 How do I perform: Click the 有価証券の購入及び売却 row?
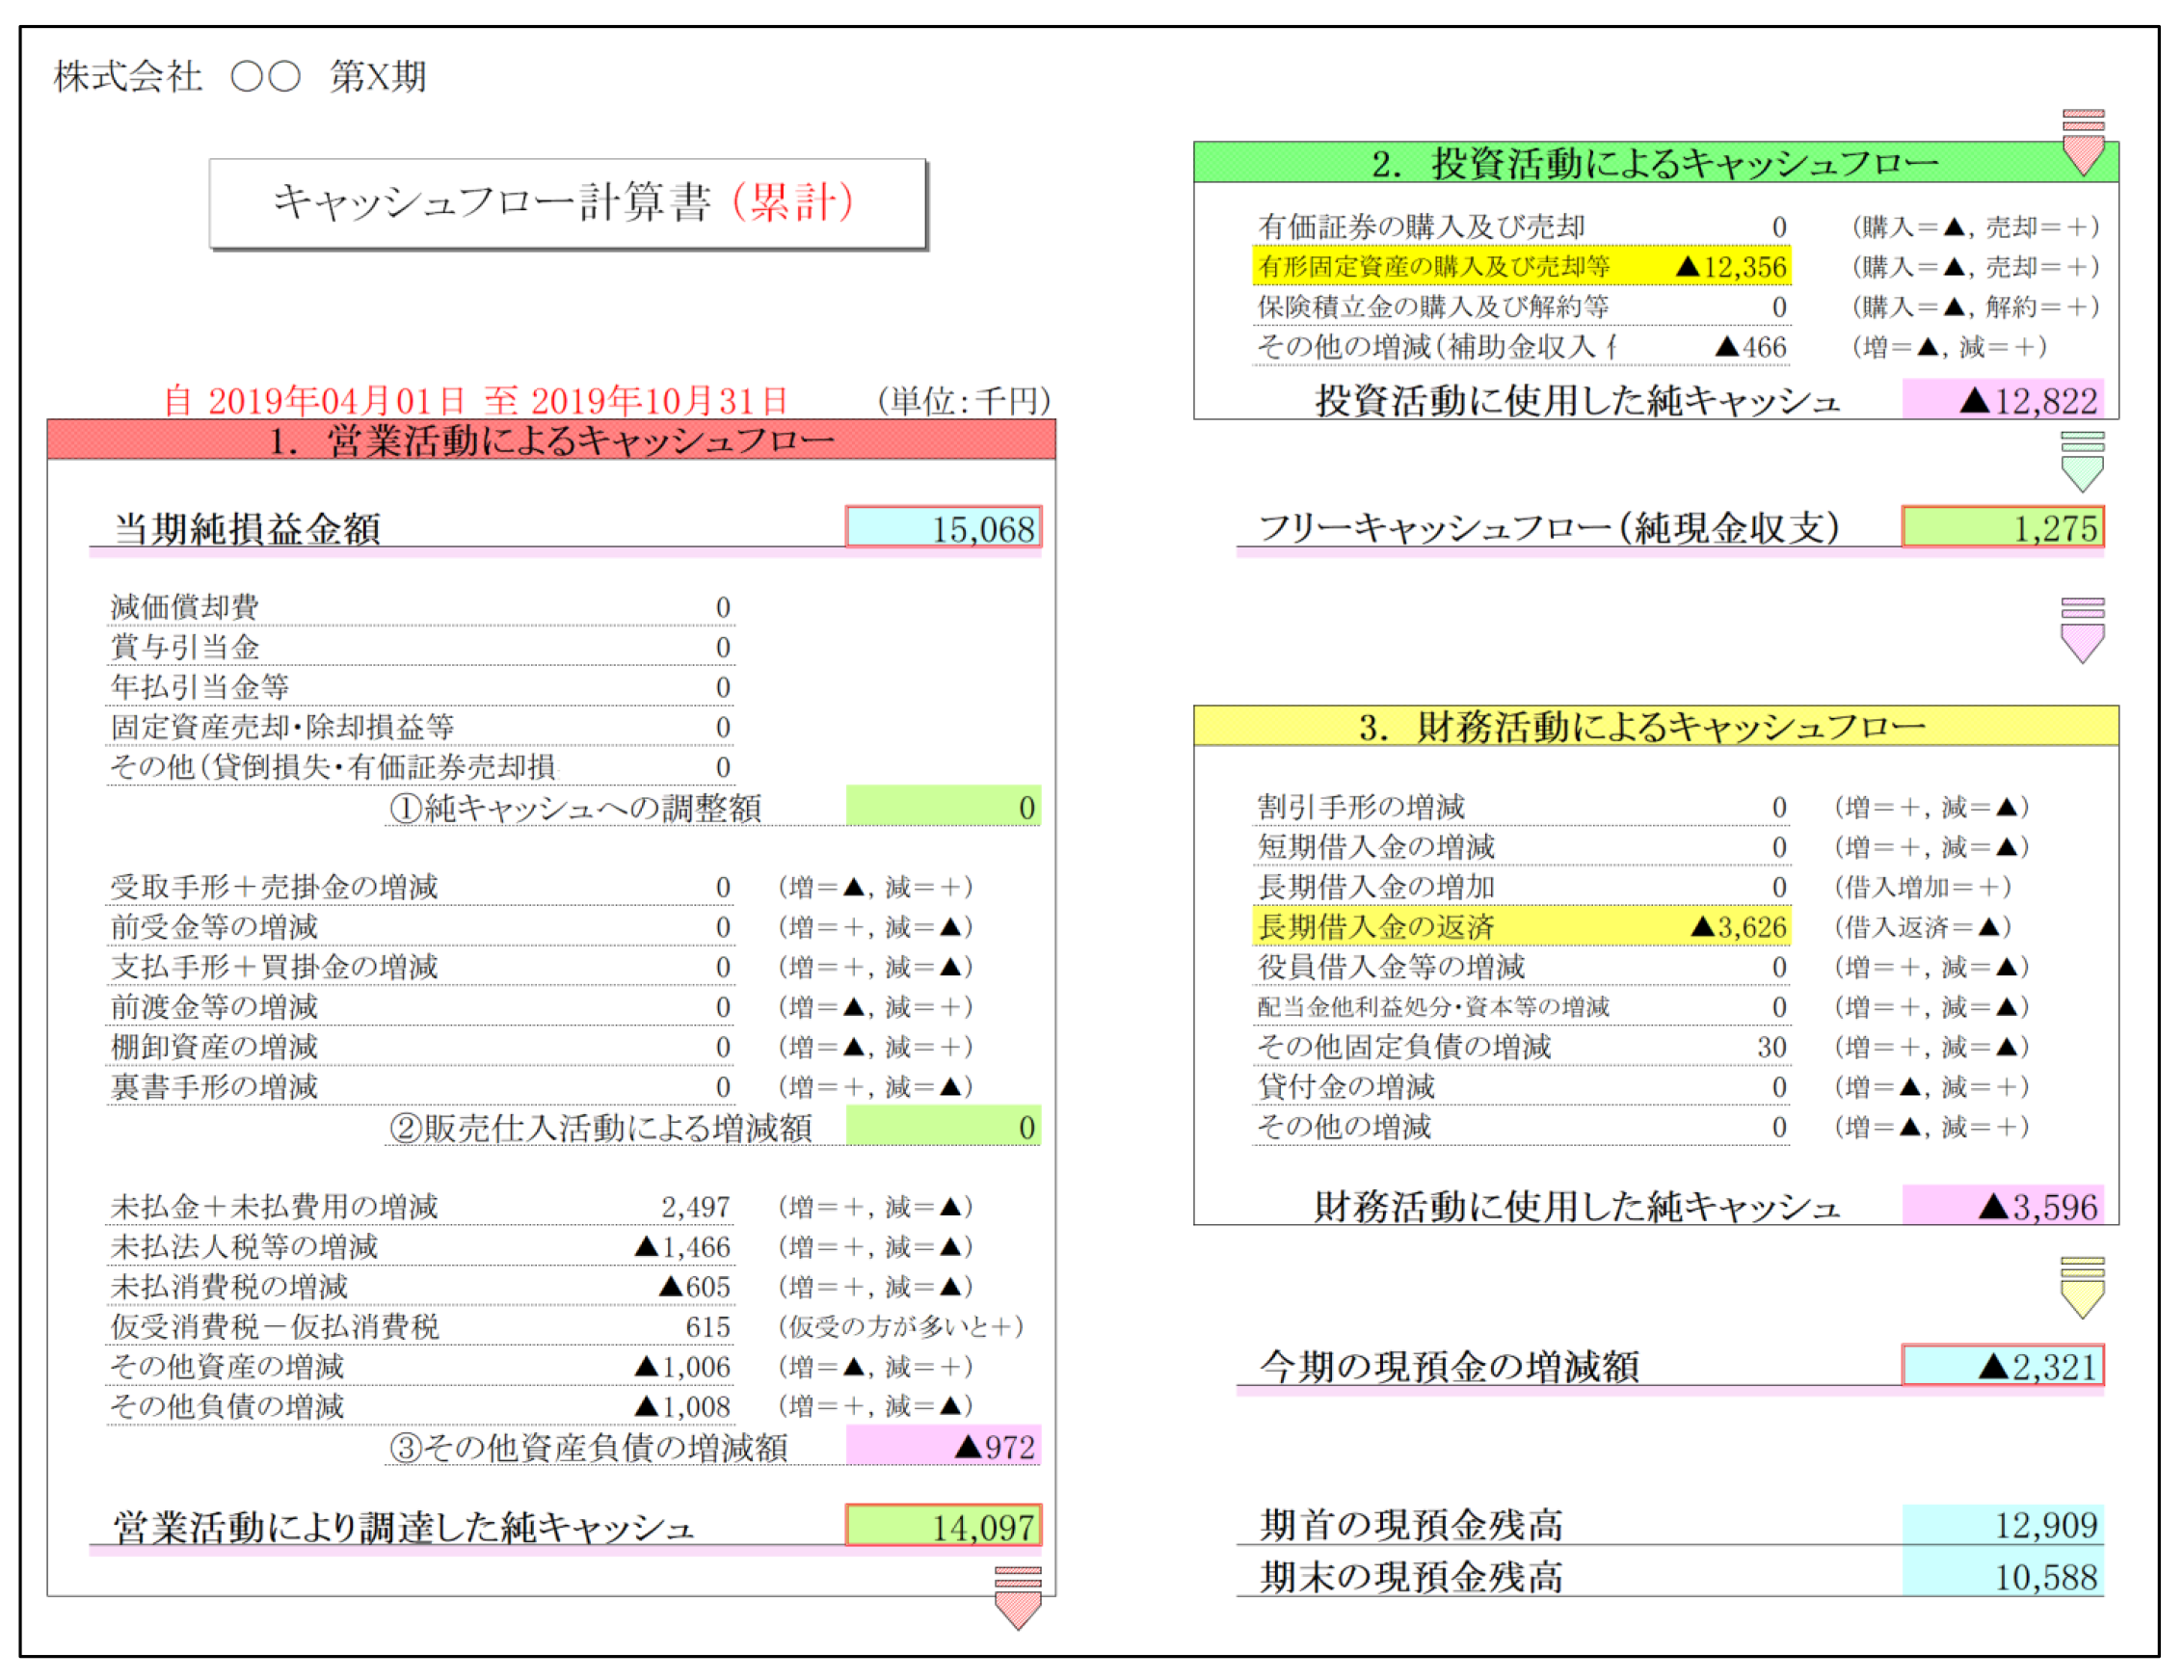click(x=1521, y=227)
